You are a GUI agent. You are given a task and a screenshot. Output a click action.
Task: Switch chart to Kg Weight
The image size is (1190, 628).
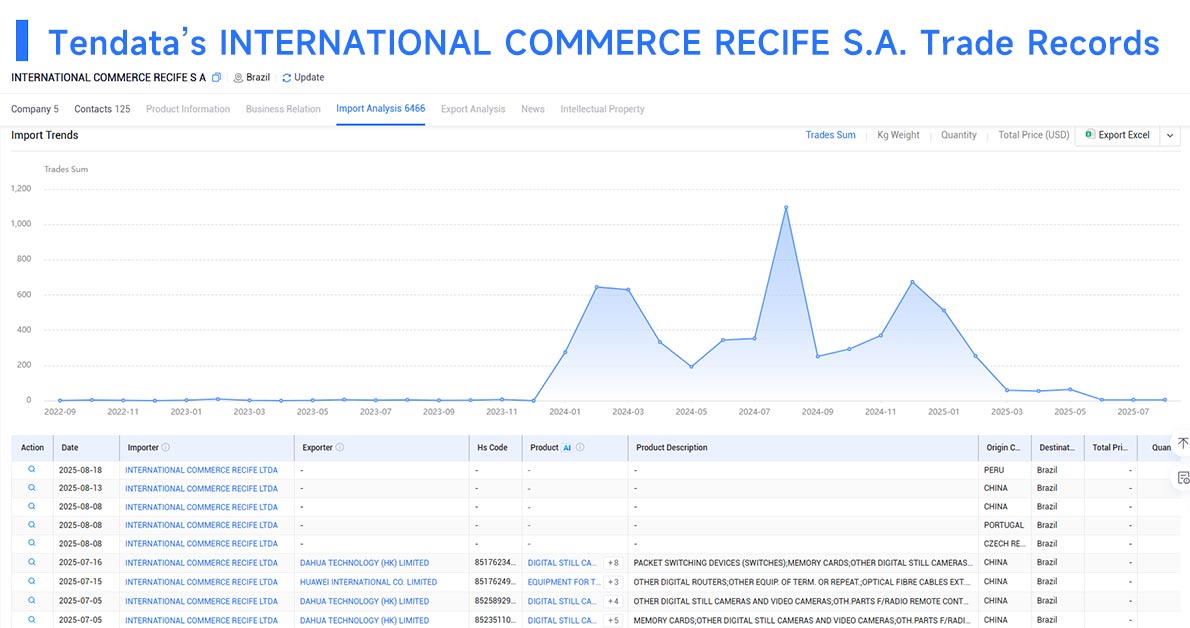[898, 134]
